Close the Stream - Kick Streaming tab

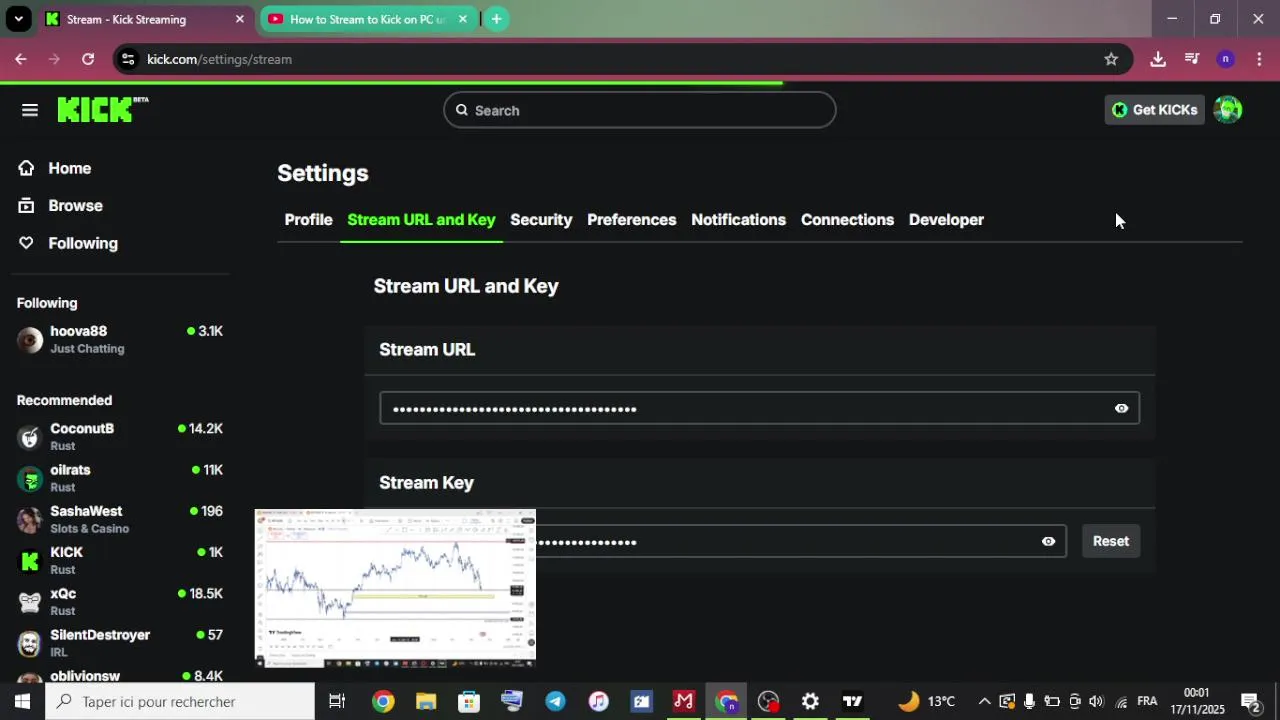click(240, 19)
